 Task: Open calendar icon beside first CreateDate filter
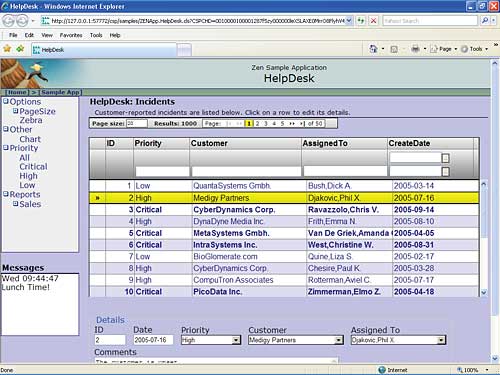pos(445,158)
